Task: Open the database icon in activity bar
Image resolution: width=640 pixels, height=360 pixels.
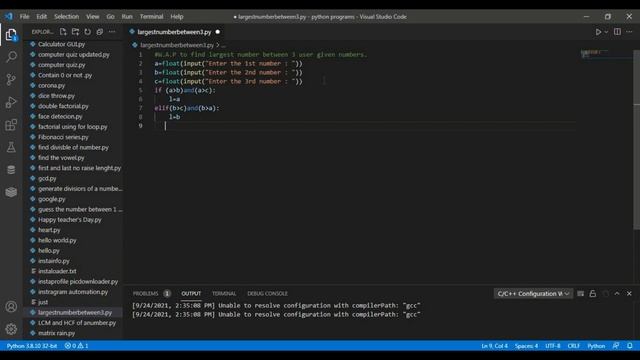Action: point(11,169)
